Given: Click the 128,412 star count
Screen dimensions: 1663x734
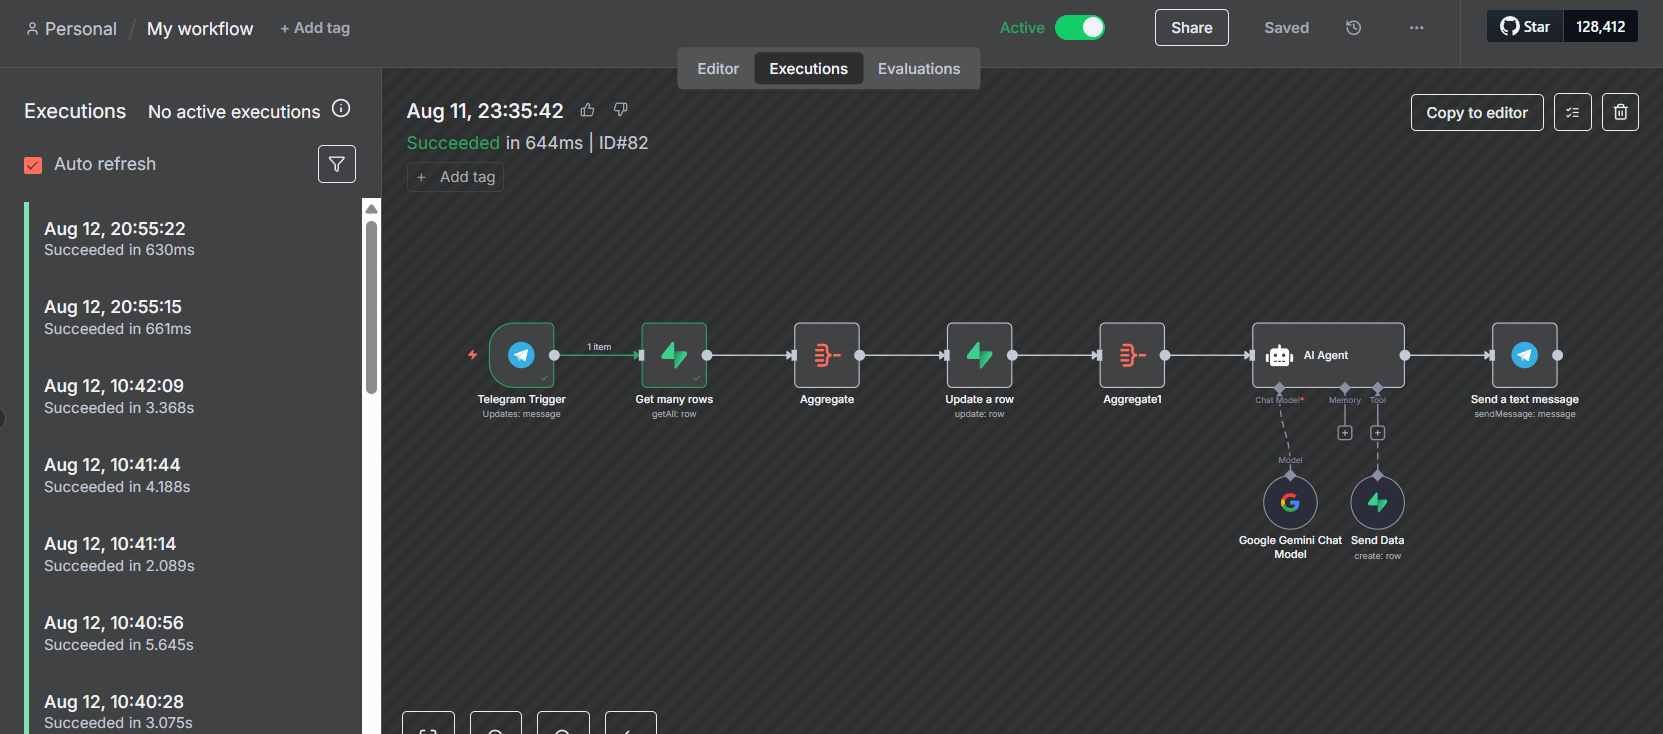Looking at the screenshot, I should tap(1601, 27).
